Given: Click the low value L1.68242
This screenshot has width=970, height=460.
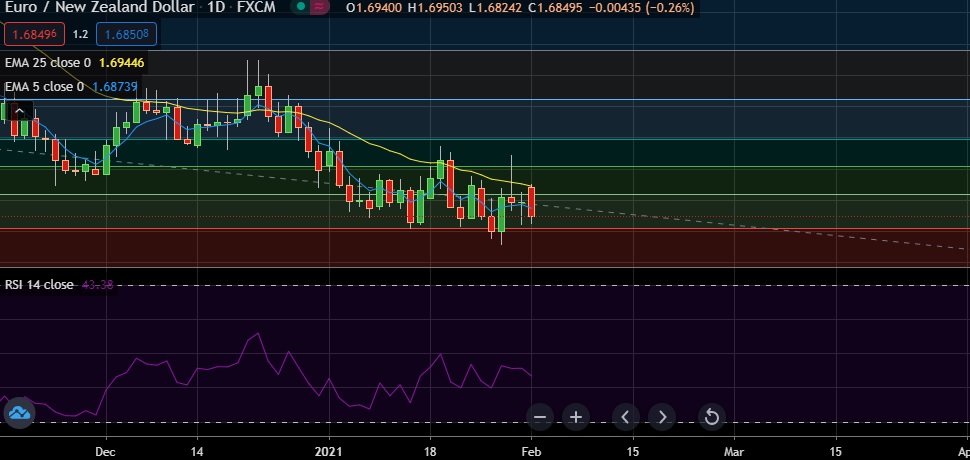Looking at the screenshot, I should pyautogui.click(x=495, y=8).
